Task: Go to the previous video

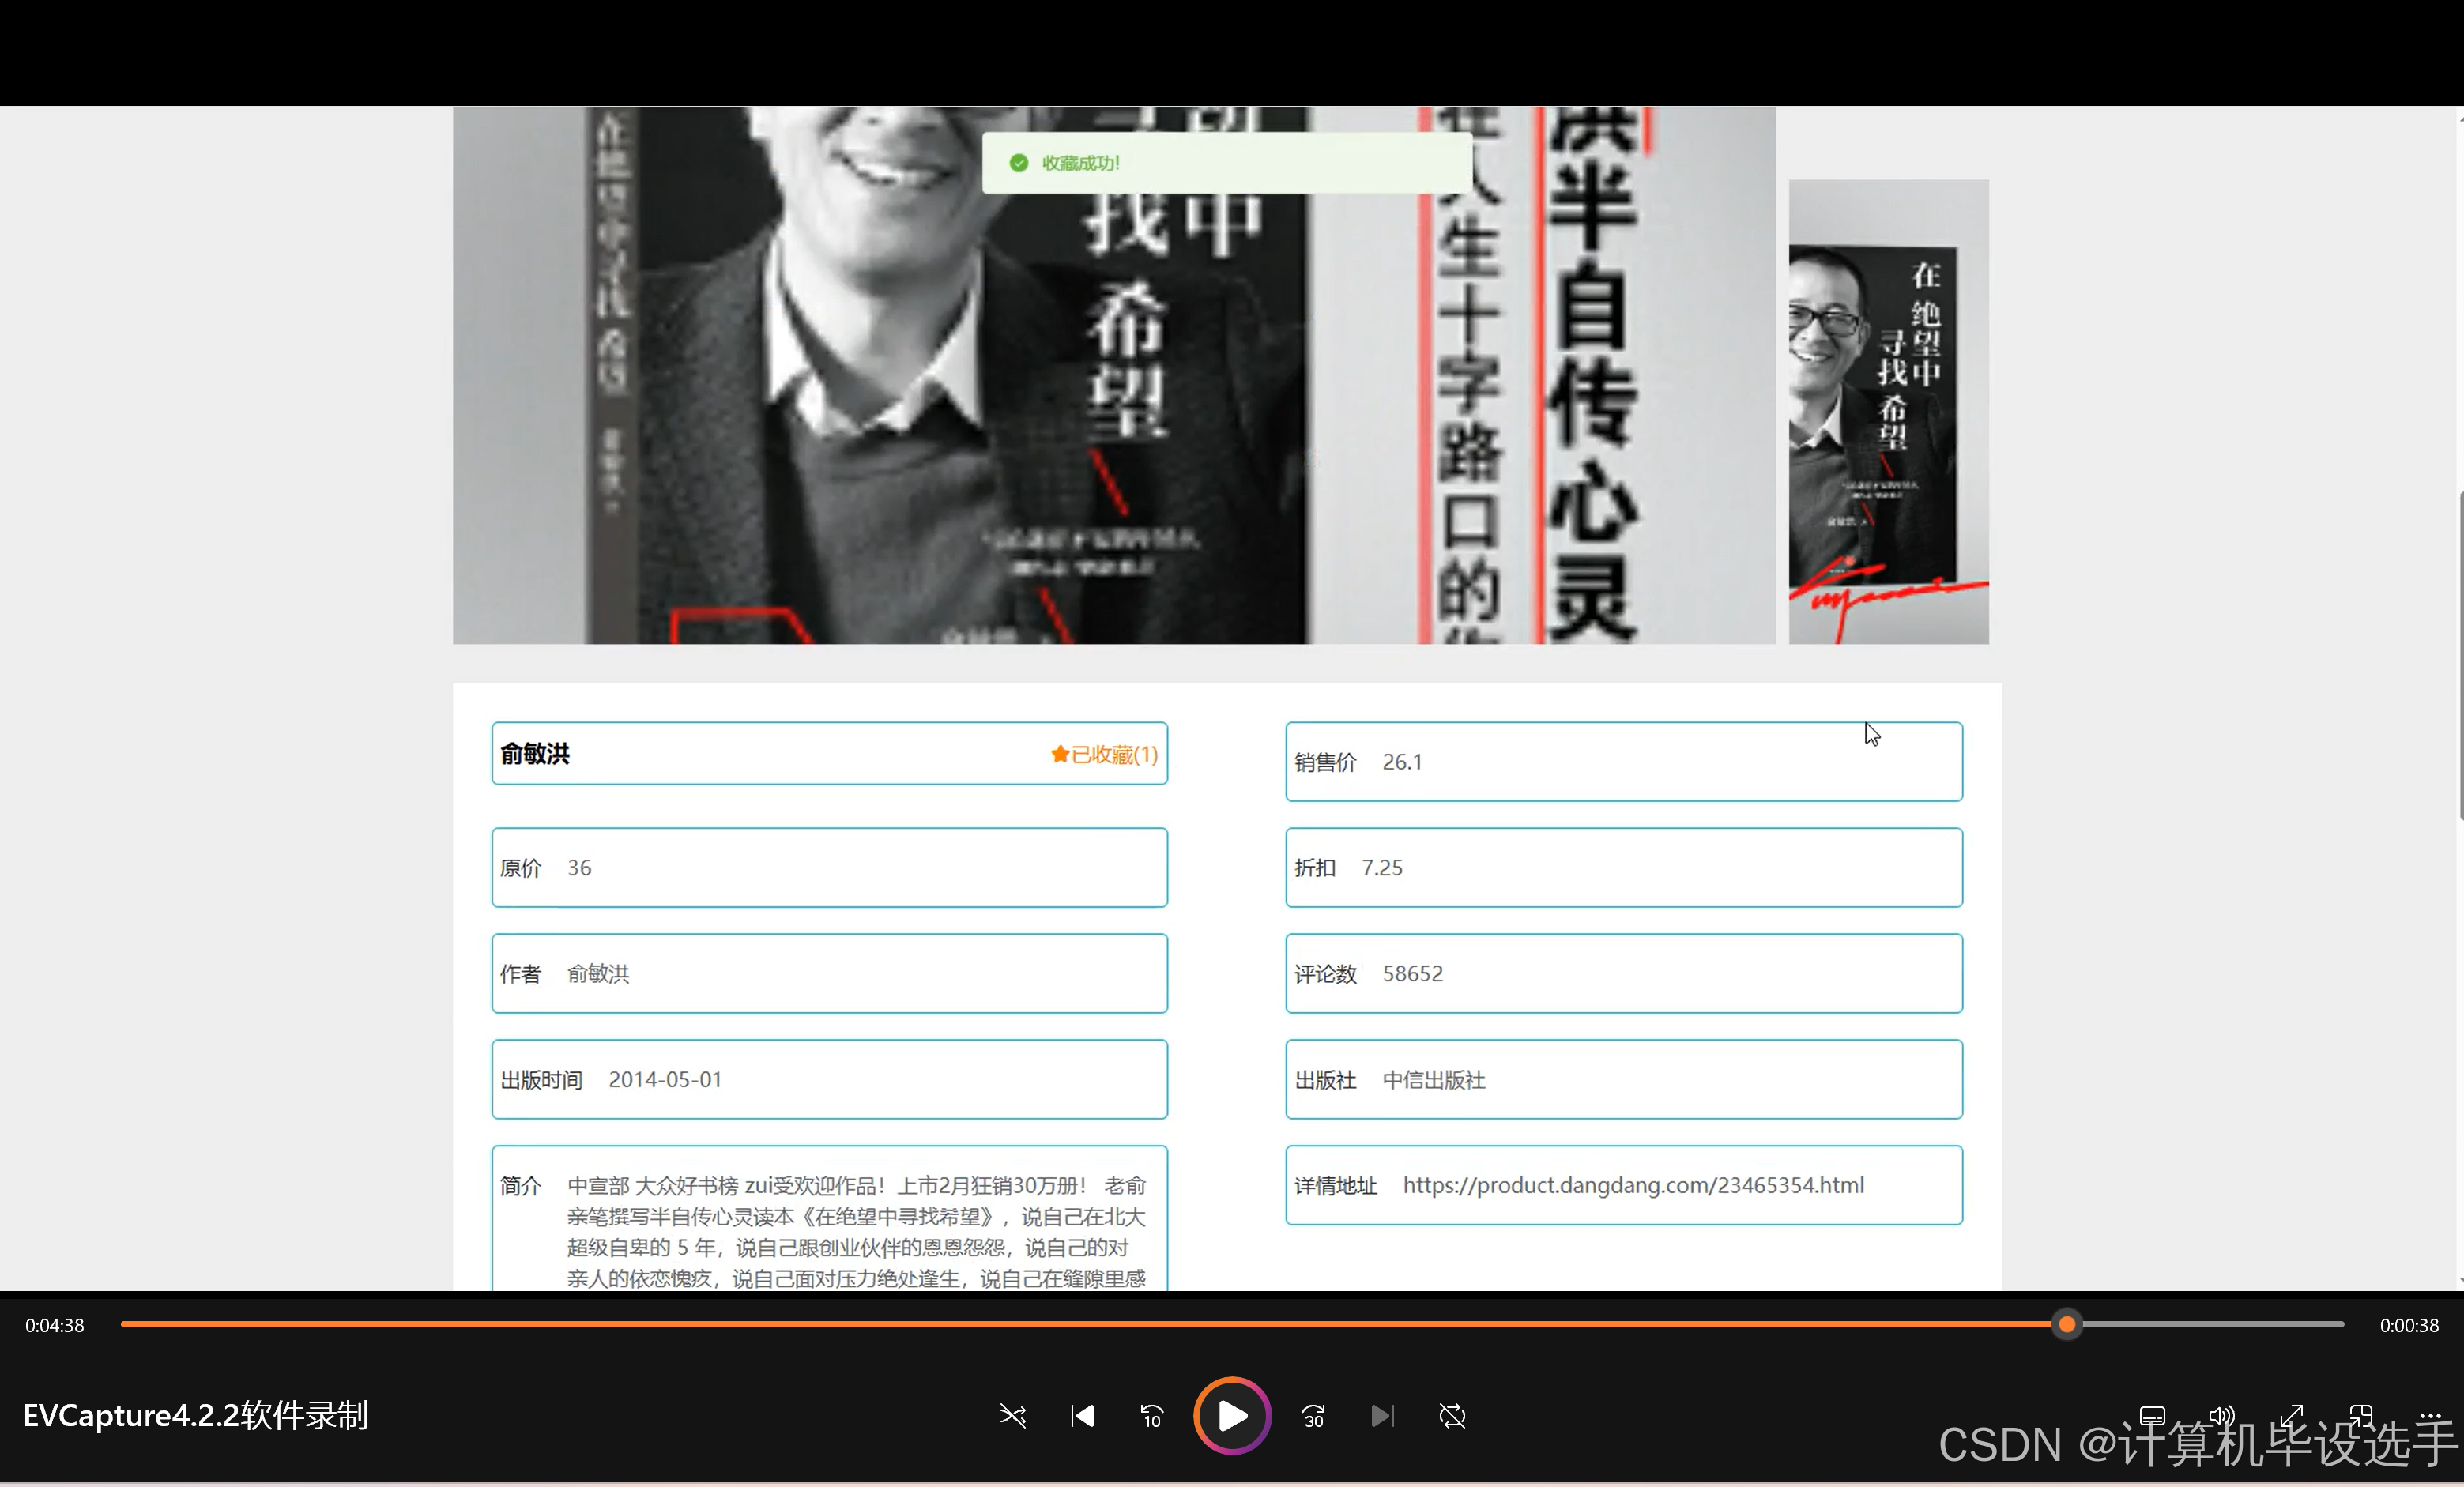Action: pos(1081,1416)
